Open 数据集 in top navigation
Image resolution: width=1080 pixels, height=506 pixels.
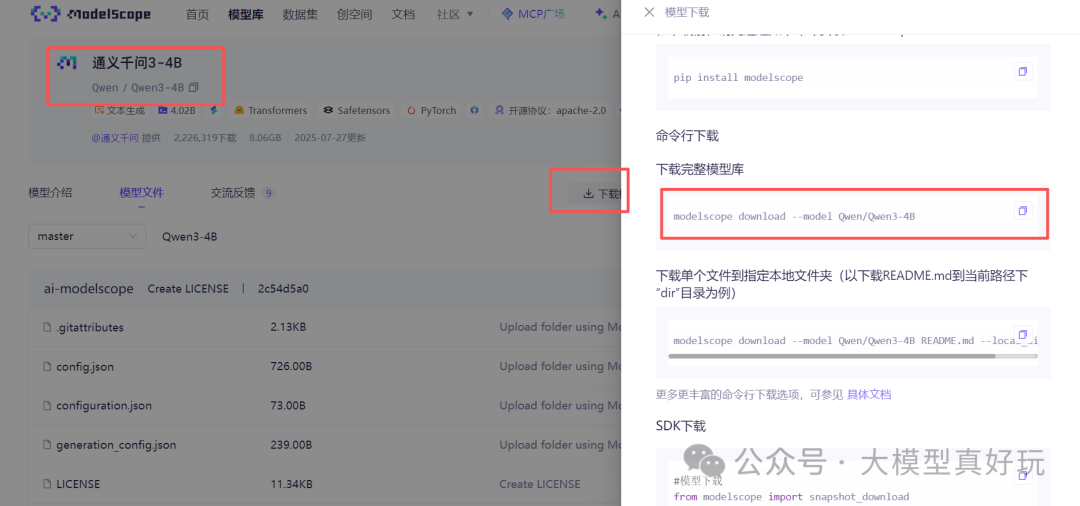click(x=300, y=14)
